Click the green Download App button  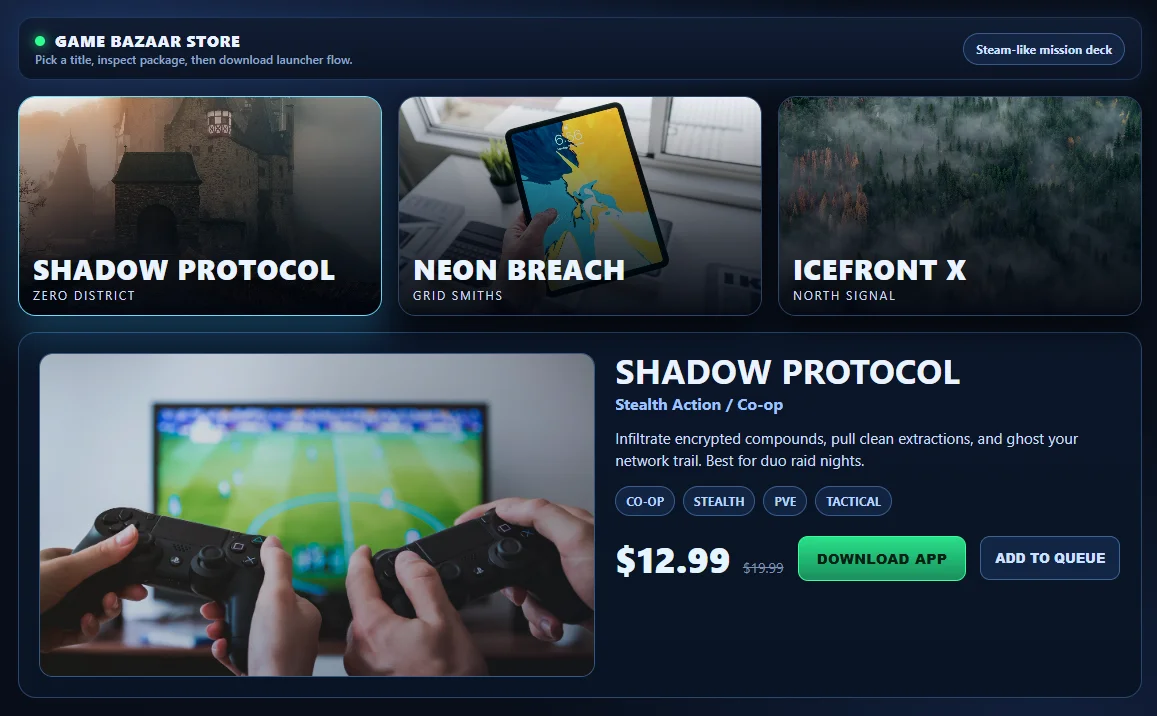882,559
